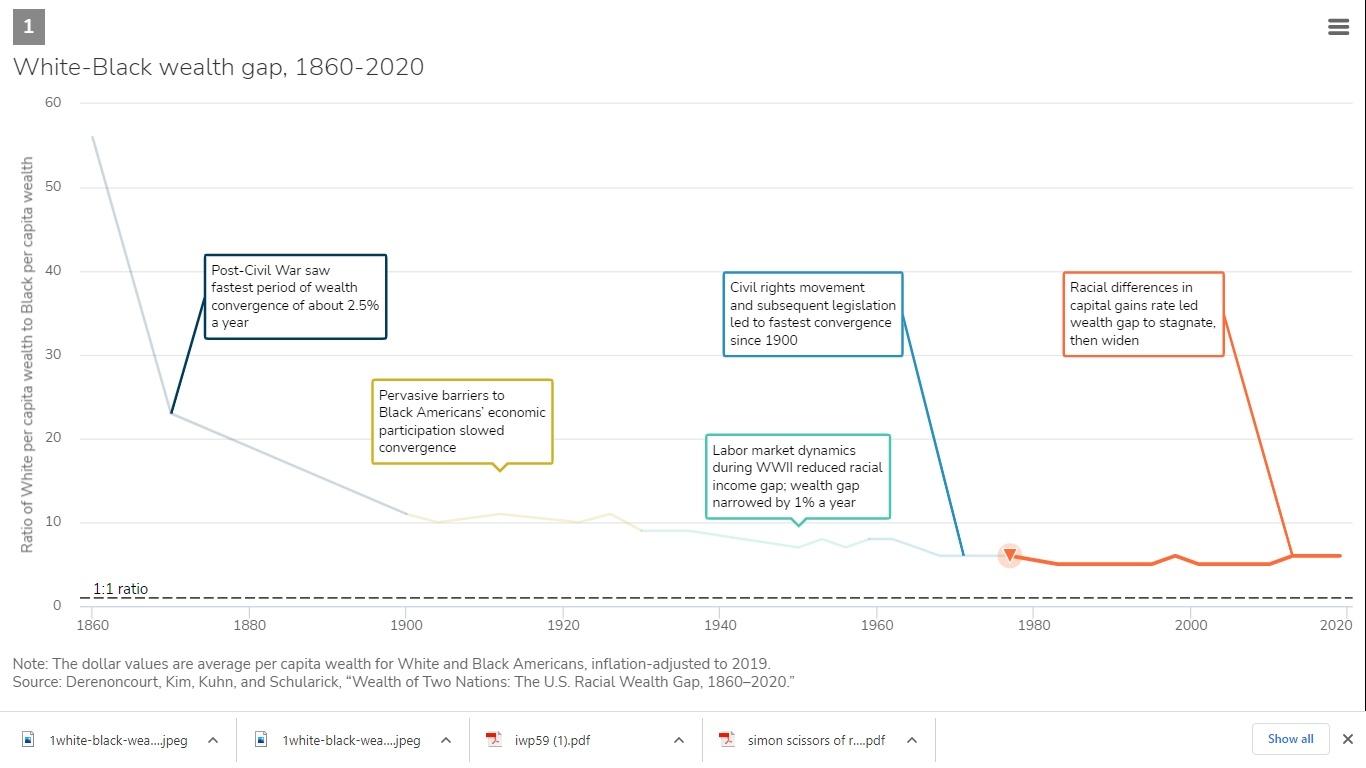Open the iwp59 (1).pdf download
The height and width of the screenshot is (768, 1366).
[x=552, y=740]
